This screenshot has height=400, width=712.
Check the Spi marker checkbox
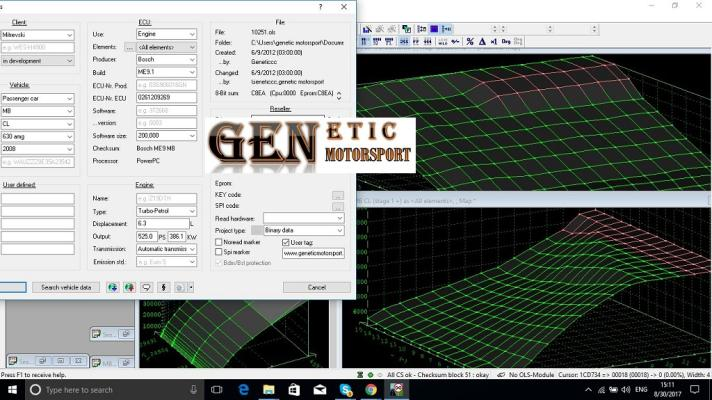tap(219, 253)
